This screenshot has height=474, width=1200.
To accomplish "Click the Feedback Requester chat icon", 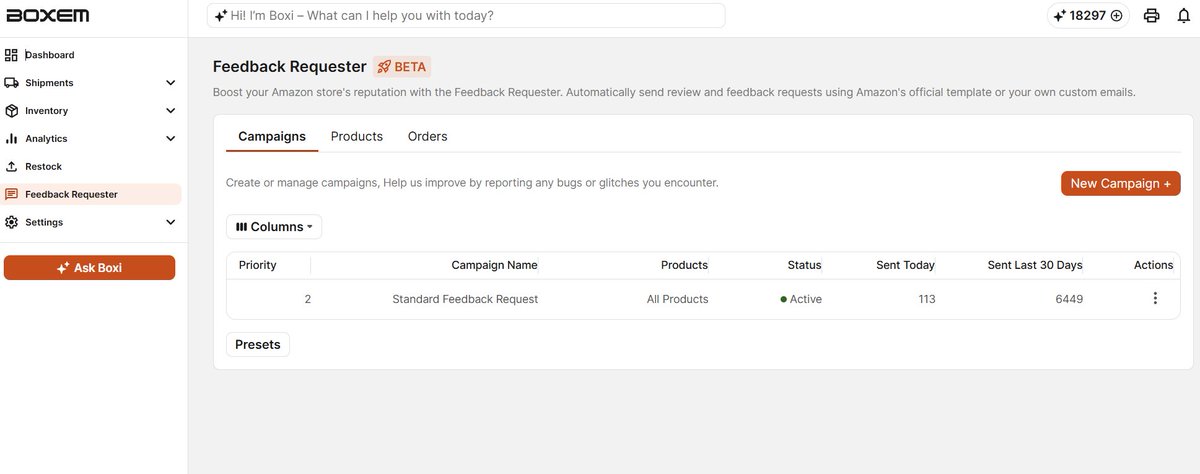I will pos(11,195).
